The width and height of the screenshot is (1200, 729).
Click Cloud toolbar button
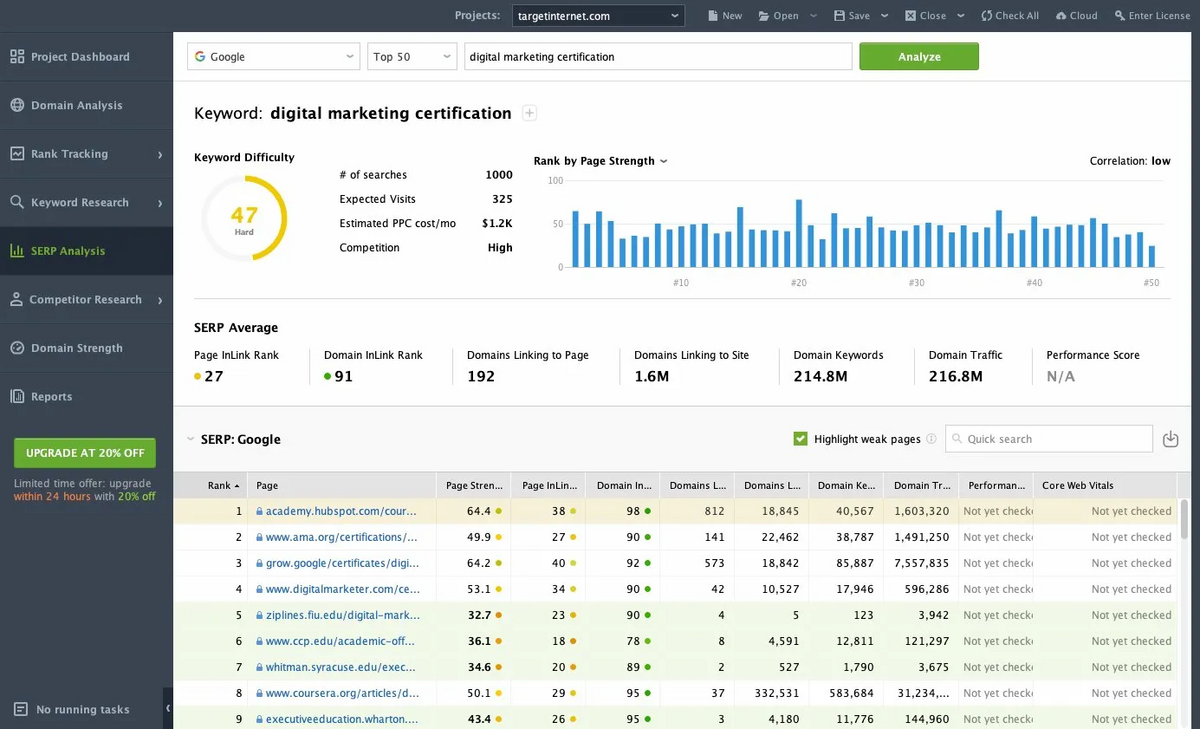tap(1077, 15)
